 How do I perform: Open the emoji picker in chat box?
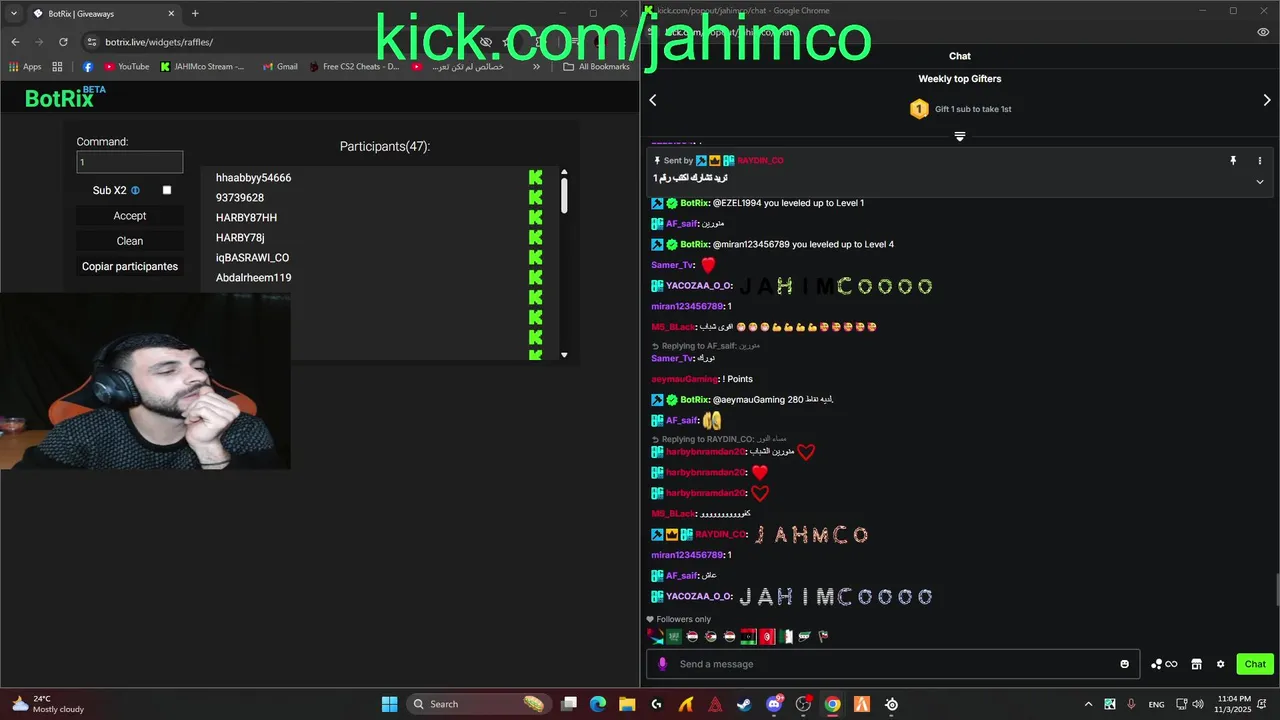(1124, 664)
